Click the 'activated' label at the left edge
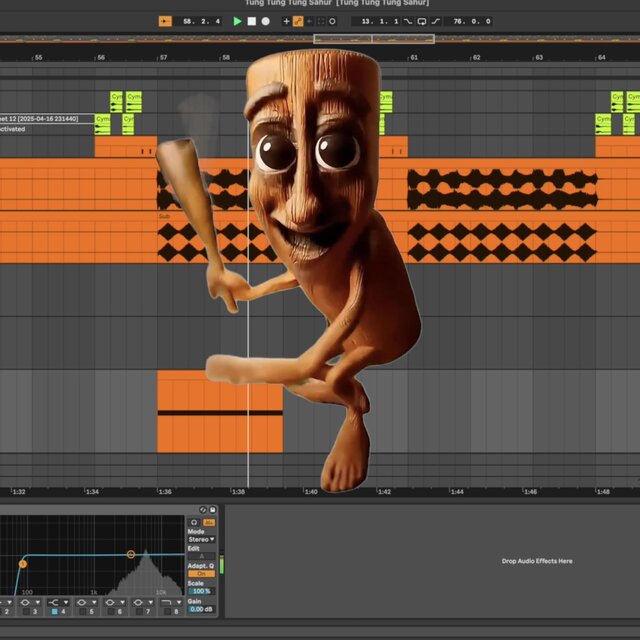The width and height of the screenshot is (640, 640). tap(13, 129)
